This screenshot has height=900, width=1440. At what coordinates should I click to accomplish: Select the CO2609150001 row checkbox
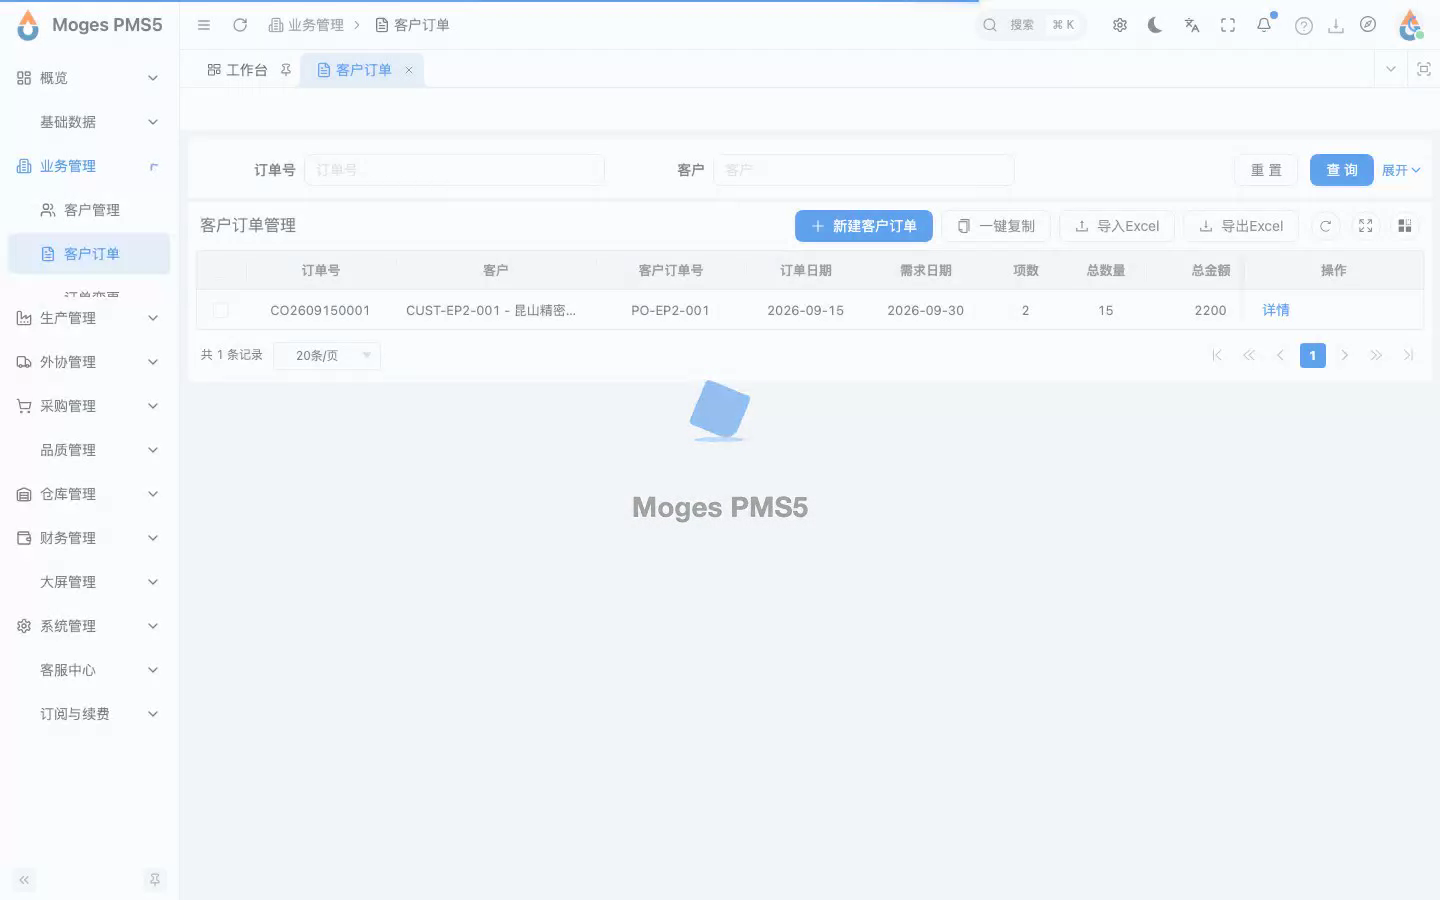click(x=221, y=310)
